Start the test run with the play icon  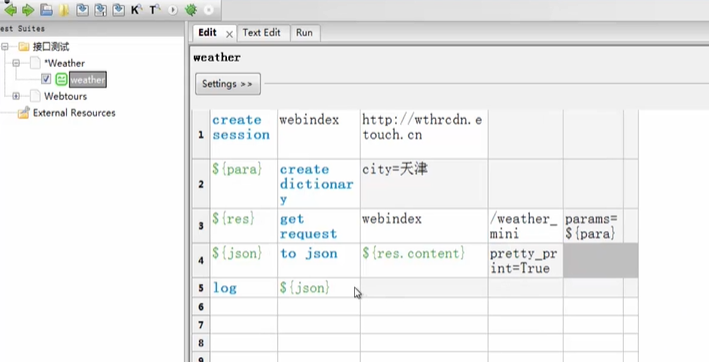pyautogui.click(x=173, y=9)
